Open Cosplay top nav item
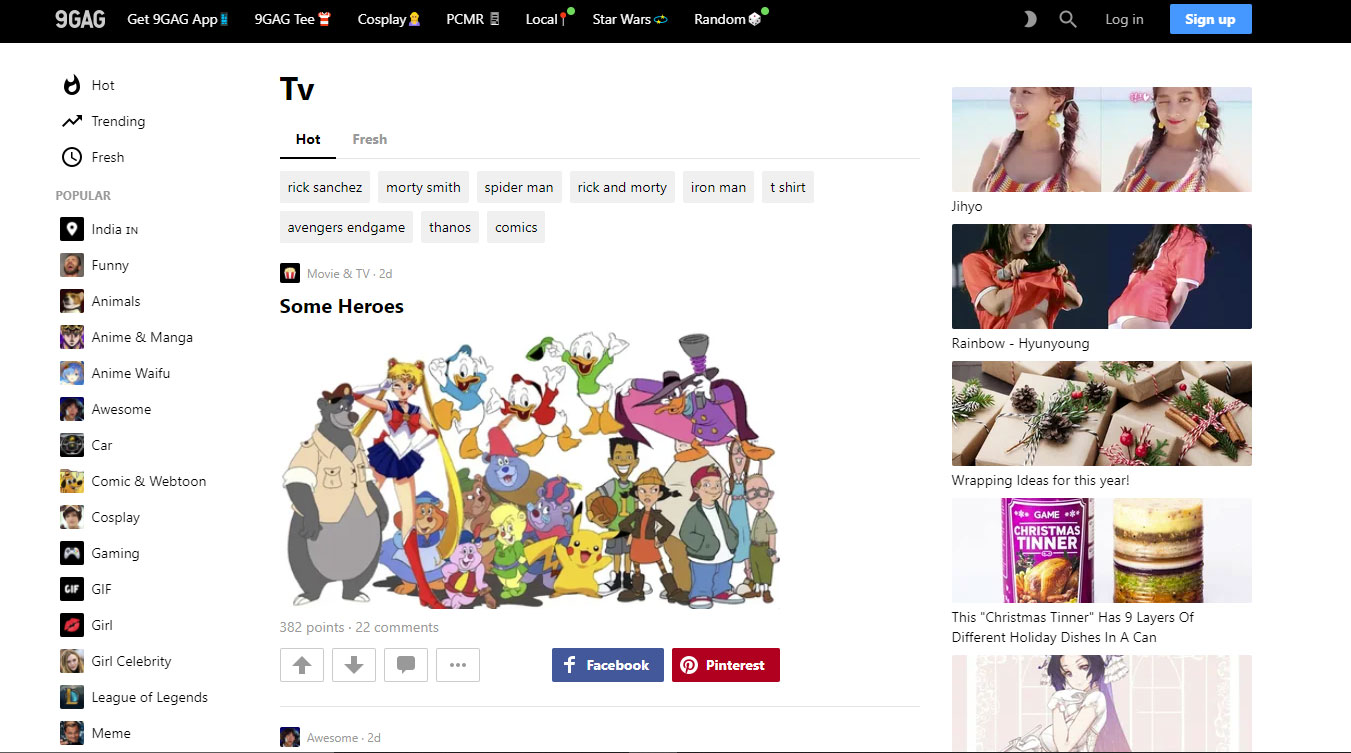Viewport: 1351px width, 753px height. click(x=389, y=19)
